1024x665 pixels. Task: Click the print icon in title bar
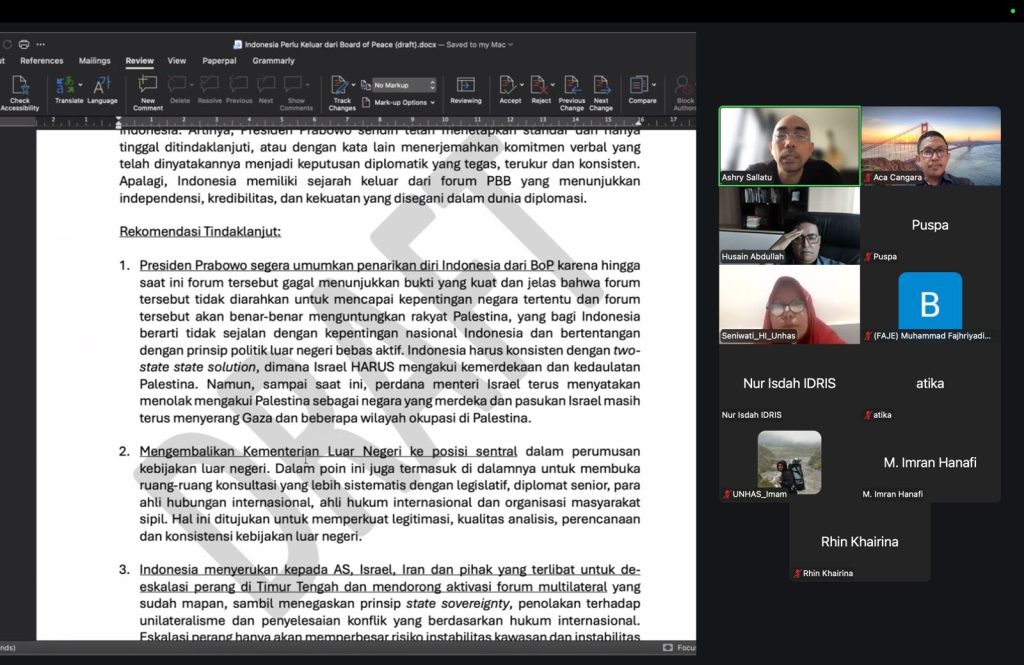(x=24, y=44)
